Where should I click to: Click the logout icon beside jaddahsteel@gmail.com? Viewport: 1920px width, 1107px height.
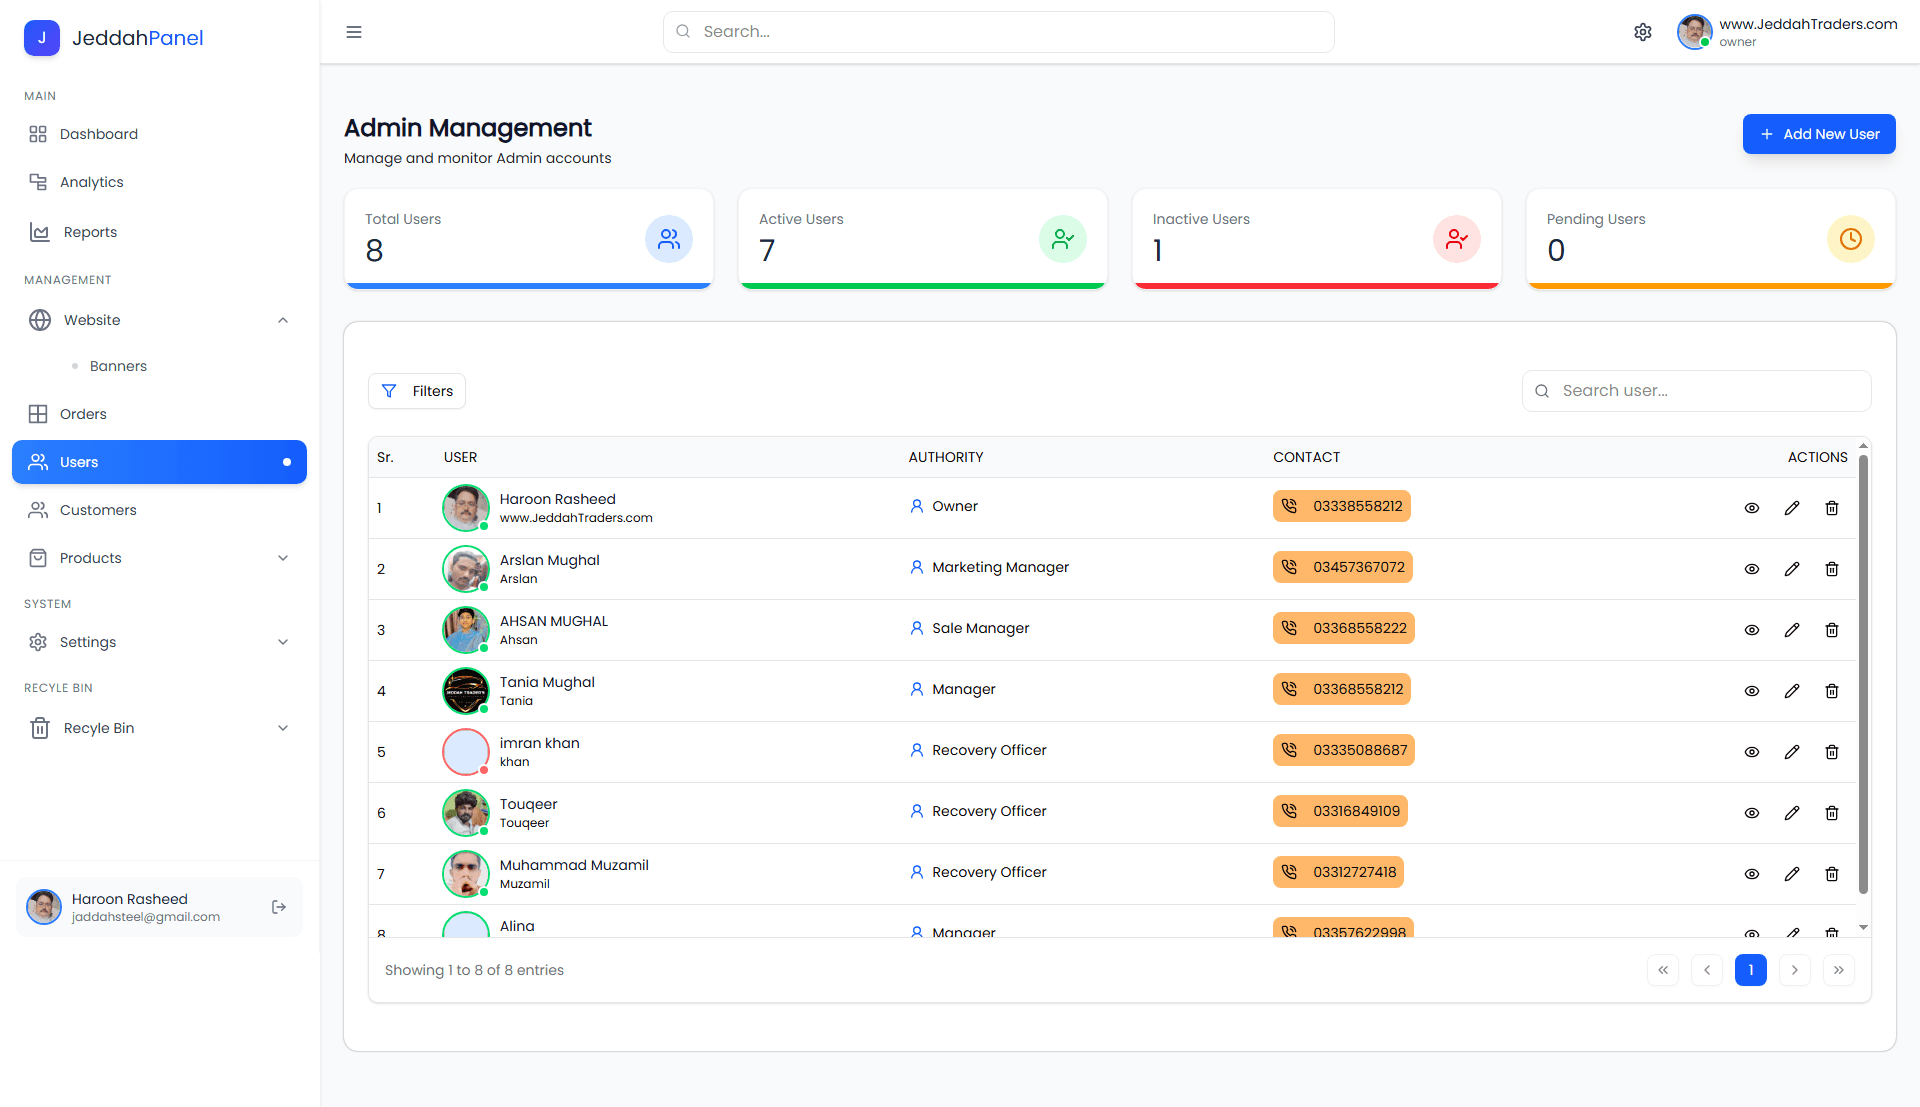coord(279,907)
